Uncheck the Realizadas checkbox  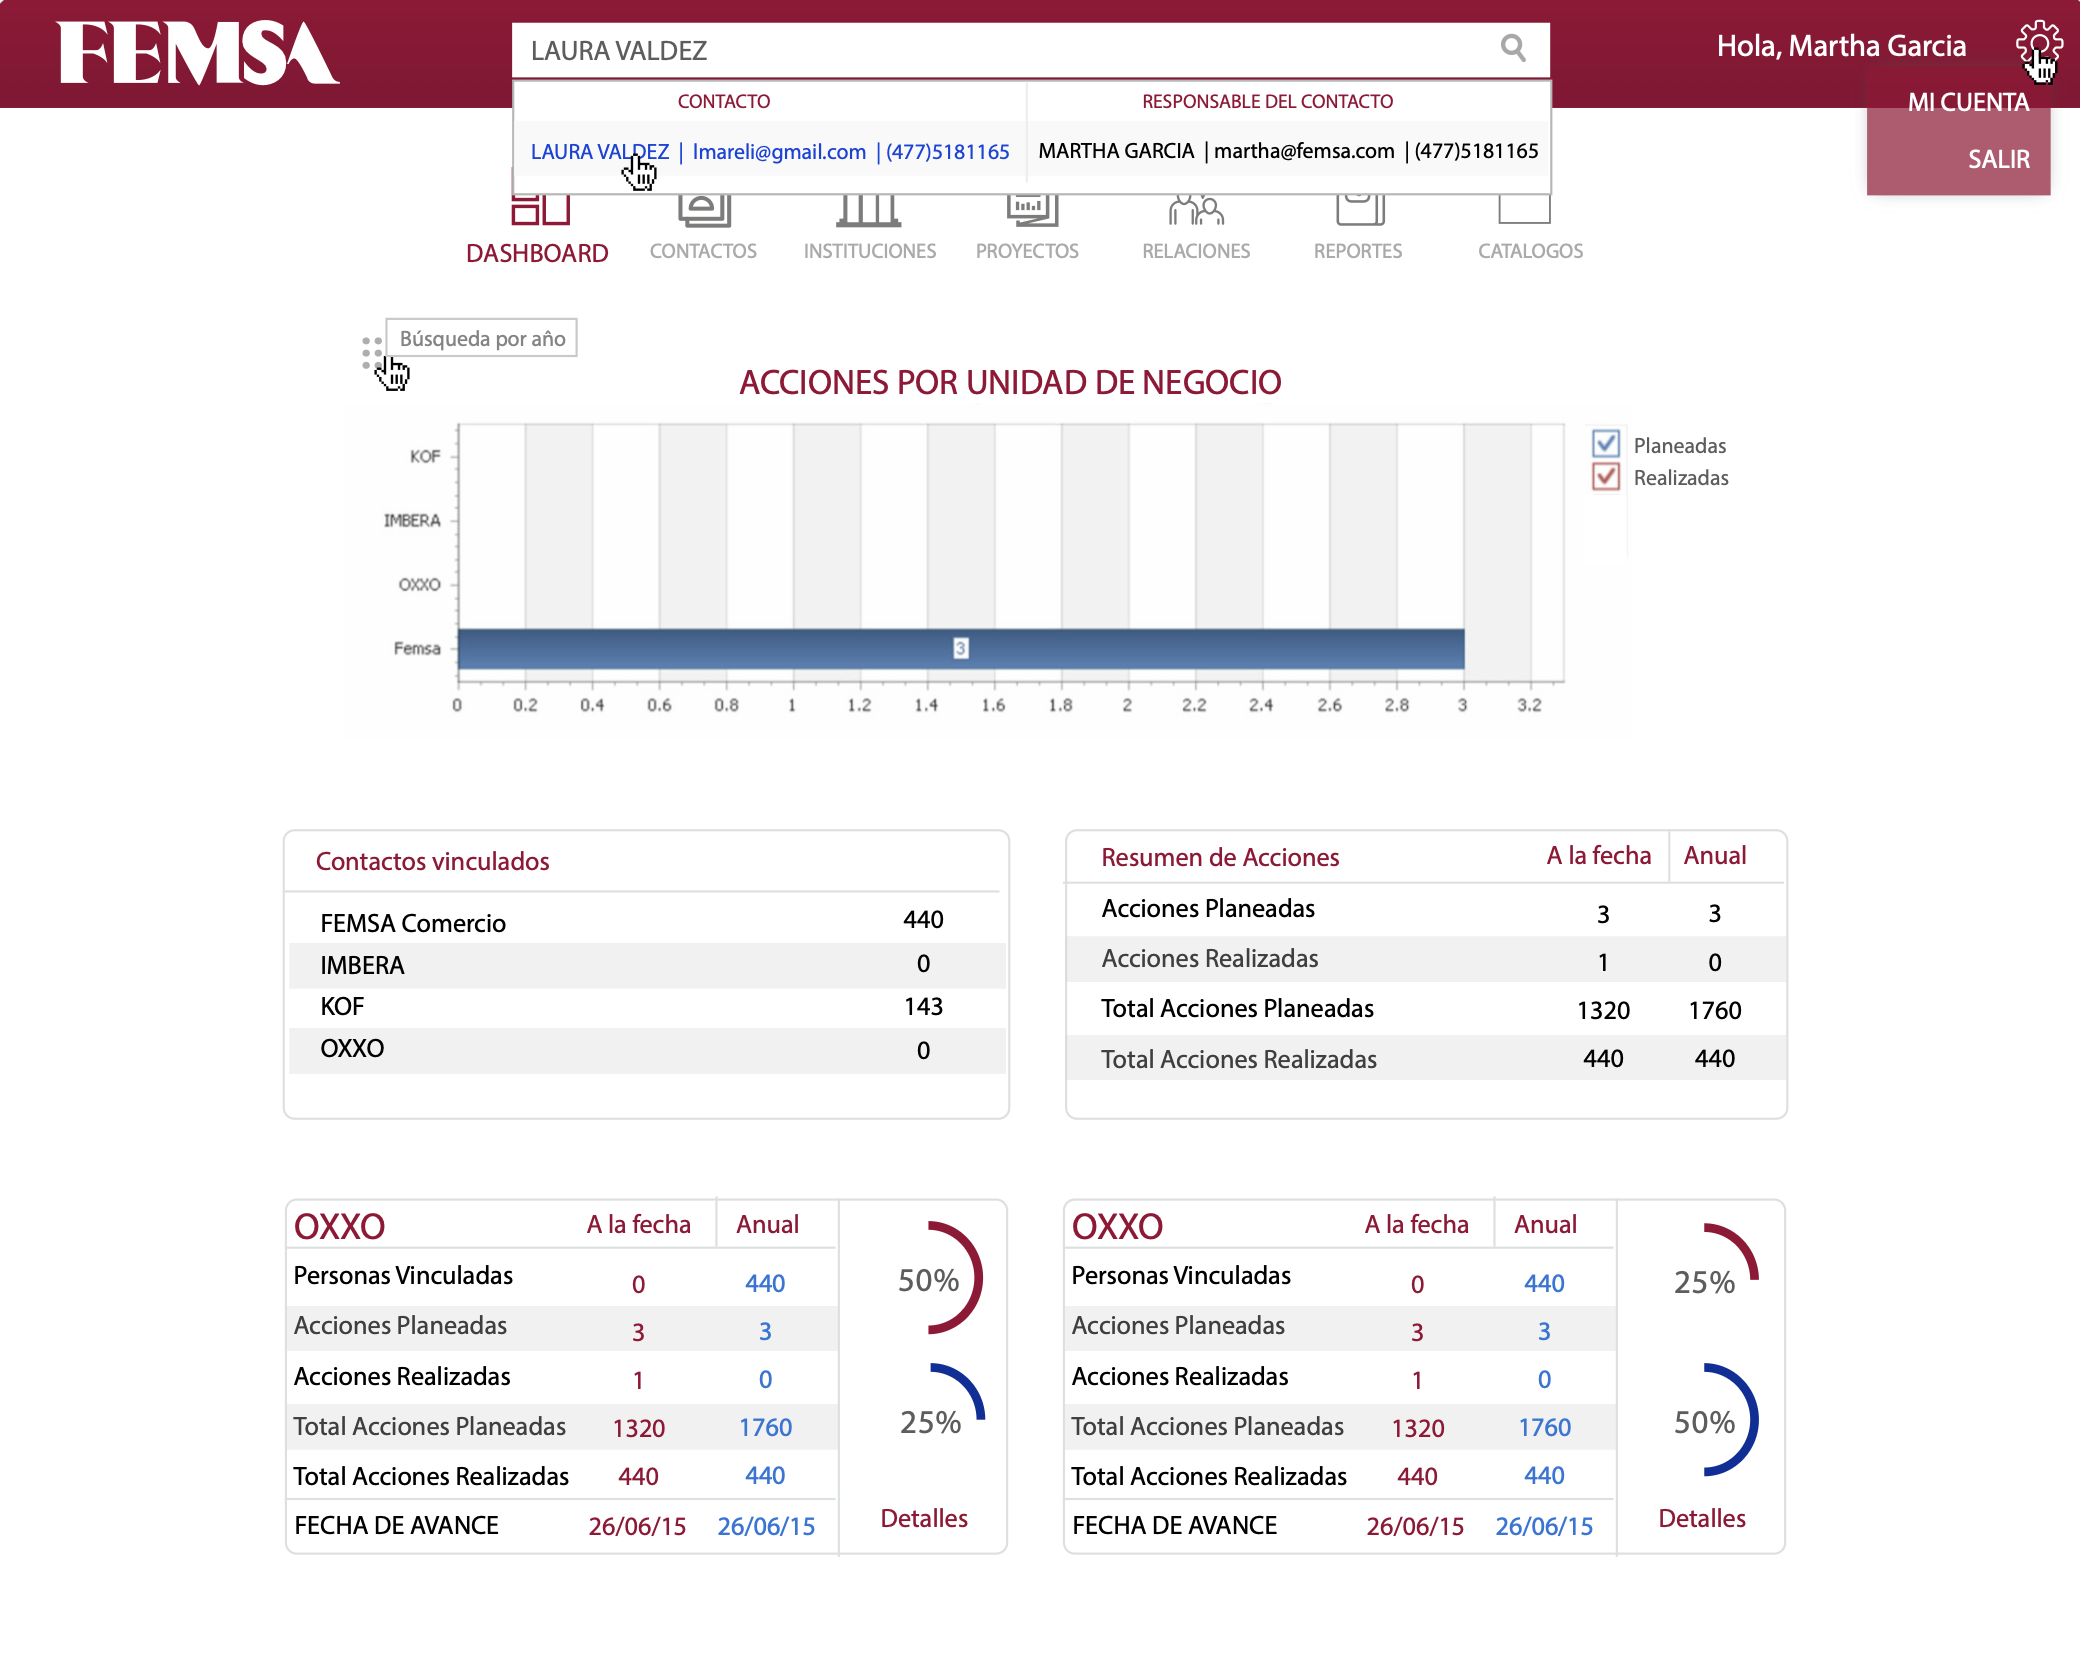(1606, 477)
